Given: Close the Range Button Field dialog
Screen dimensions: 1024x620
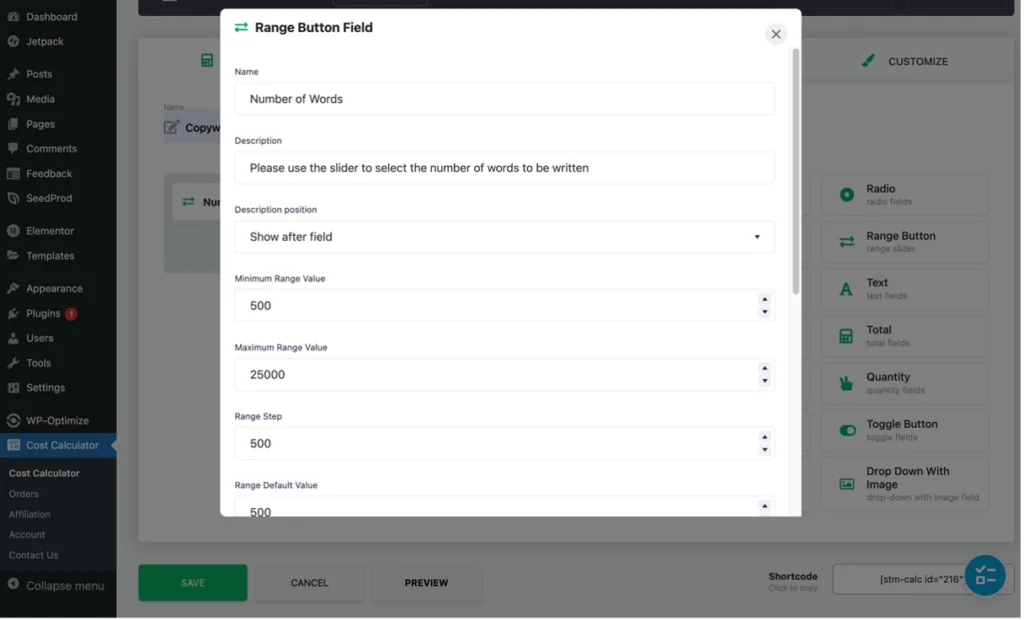Looking at the screenshot, I should point(776,34).
